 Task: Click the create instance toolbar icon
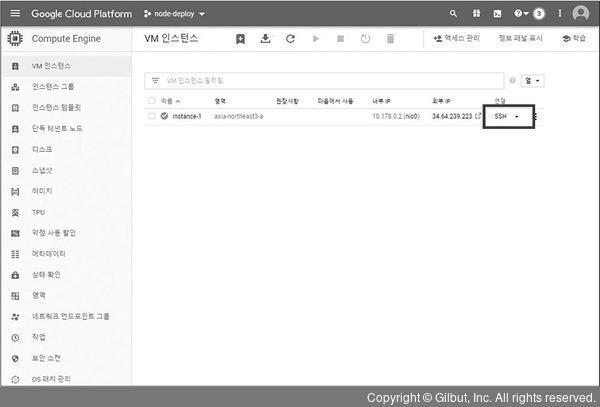240,39
